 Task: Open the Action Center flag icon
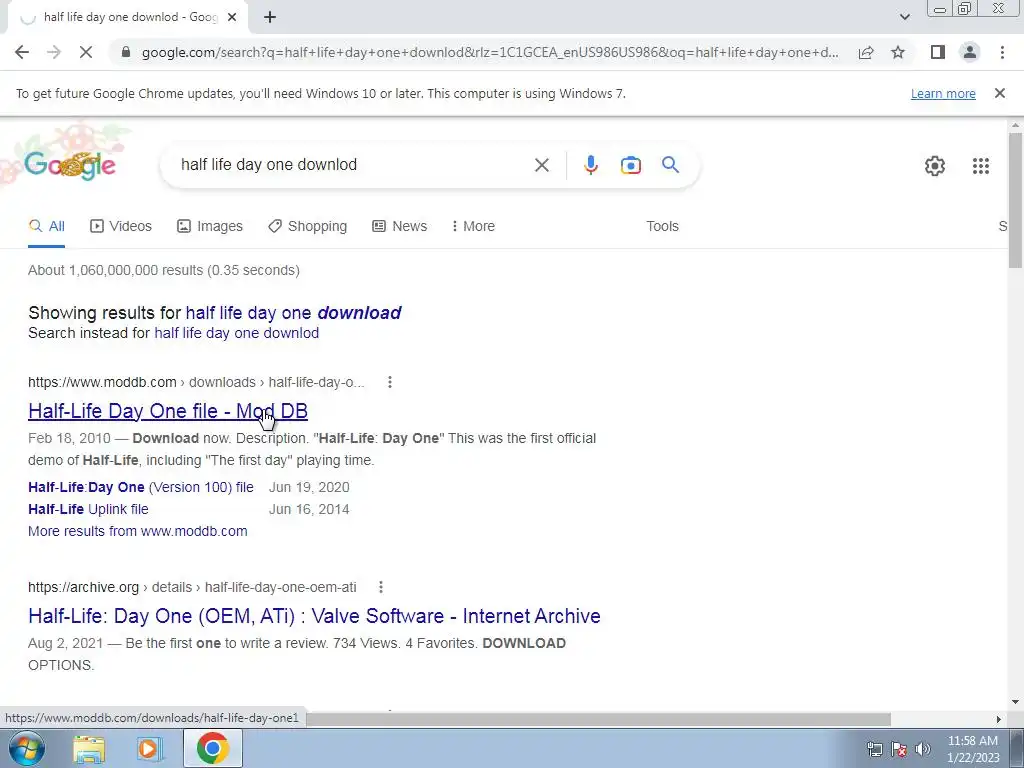coord(899,749)
